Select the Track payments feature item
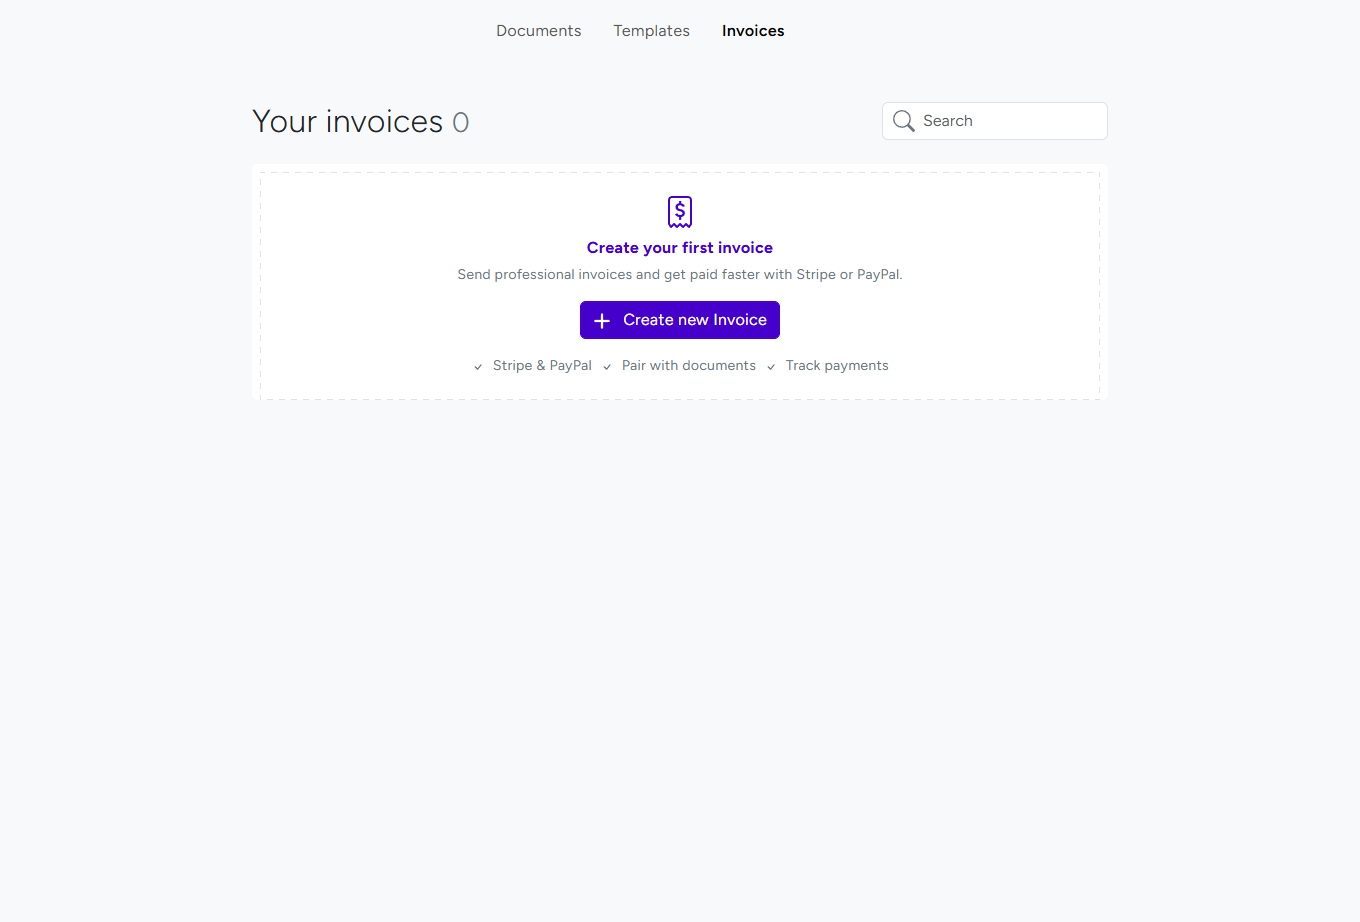1360x922 pixels. [x=836, y=365]
